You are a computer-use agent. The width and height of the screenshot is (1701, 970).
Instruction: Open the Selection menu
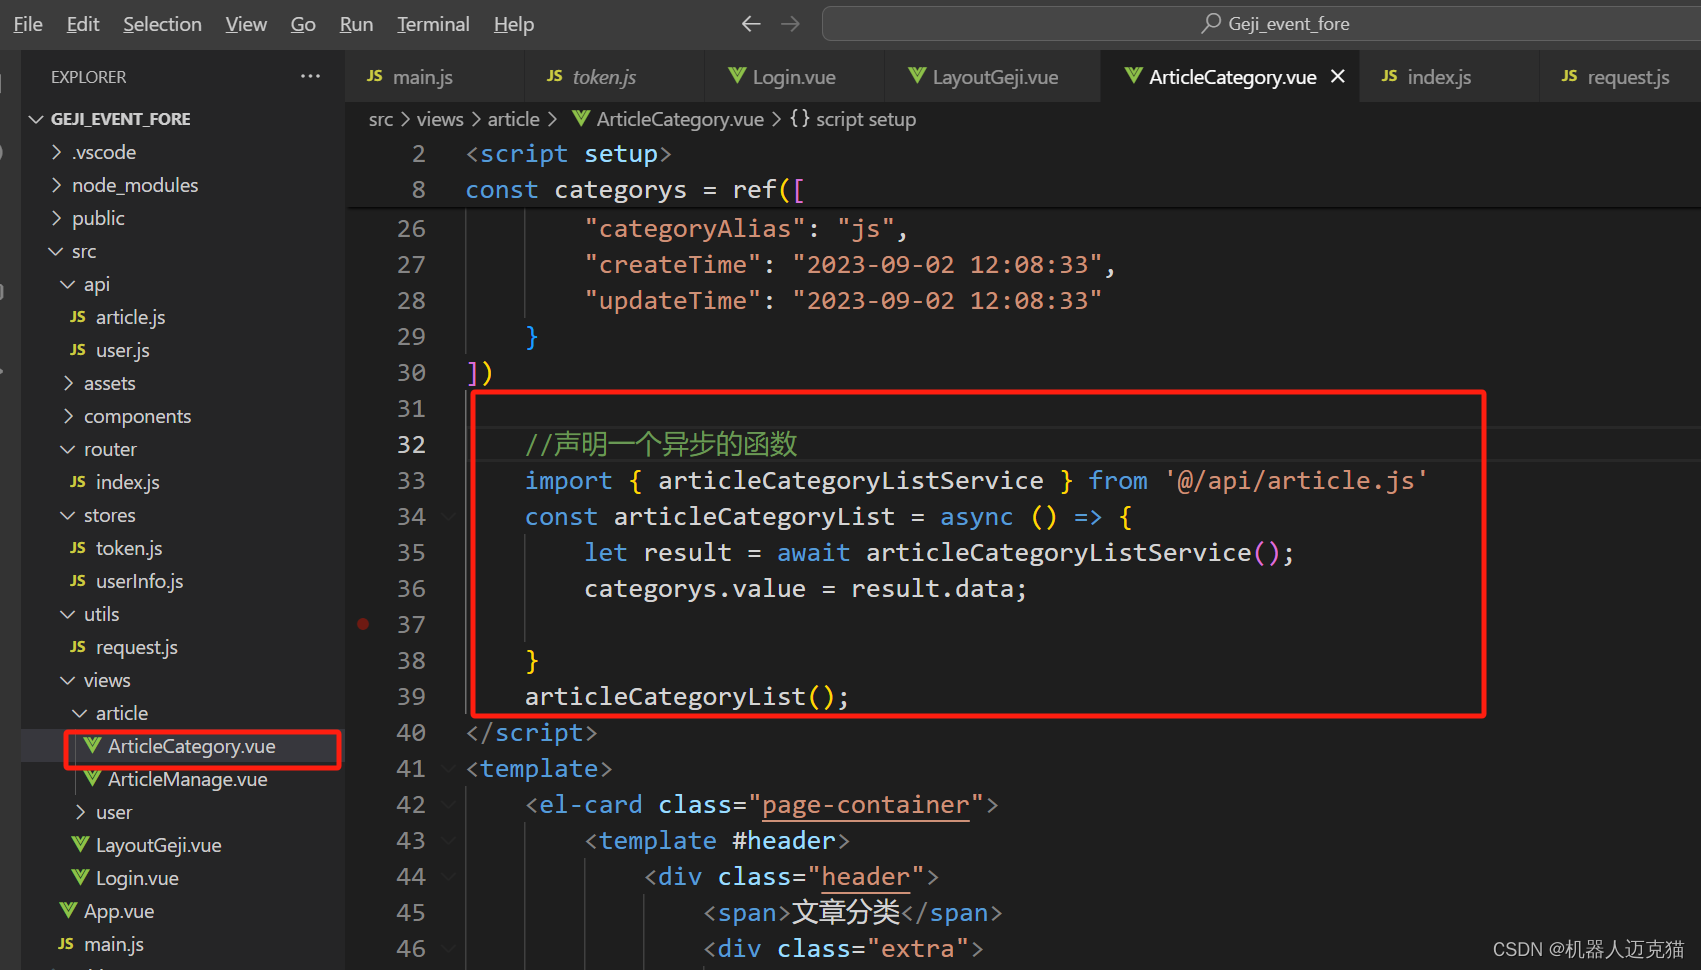point(162,23)
